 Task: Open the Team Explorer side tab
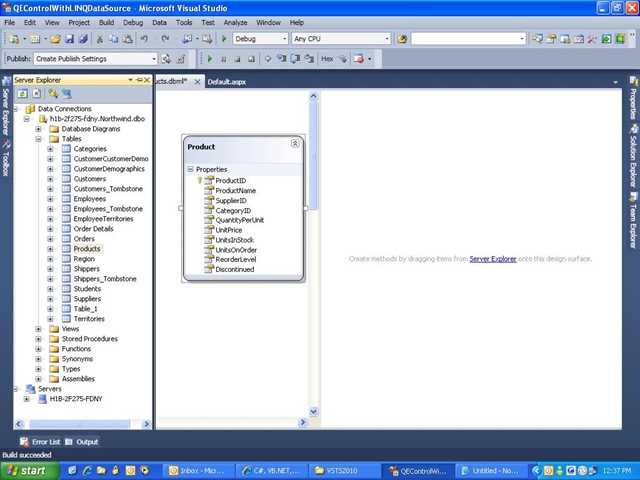click(633, 221)
